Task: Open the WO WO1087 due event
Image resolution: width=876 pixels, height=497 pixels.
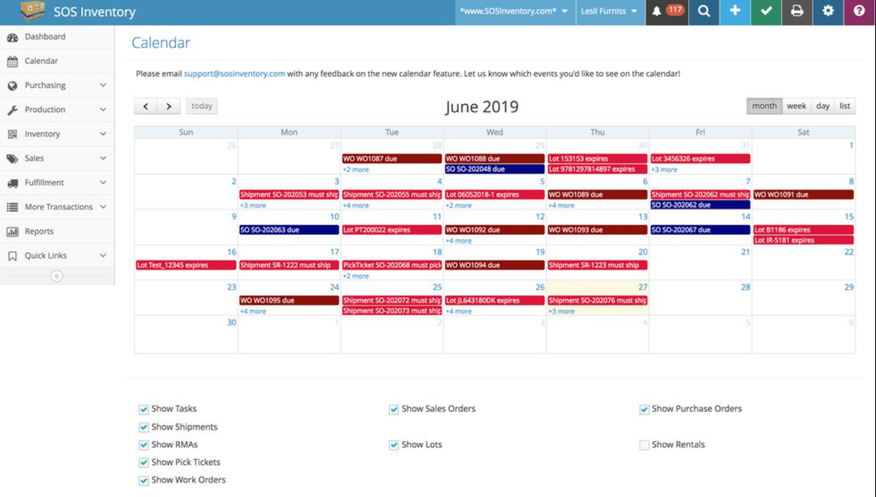Action: (x=391, y=158)
